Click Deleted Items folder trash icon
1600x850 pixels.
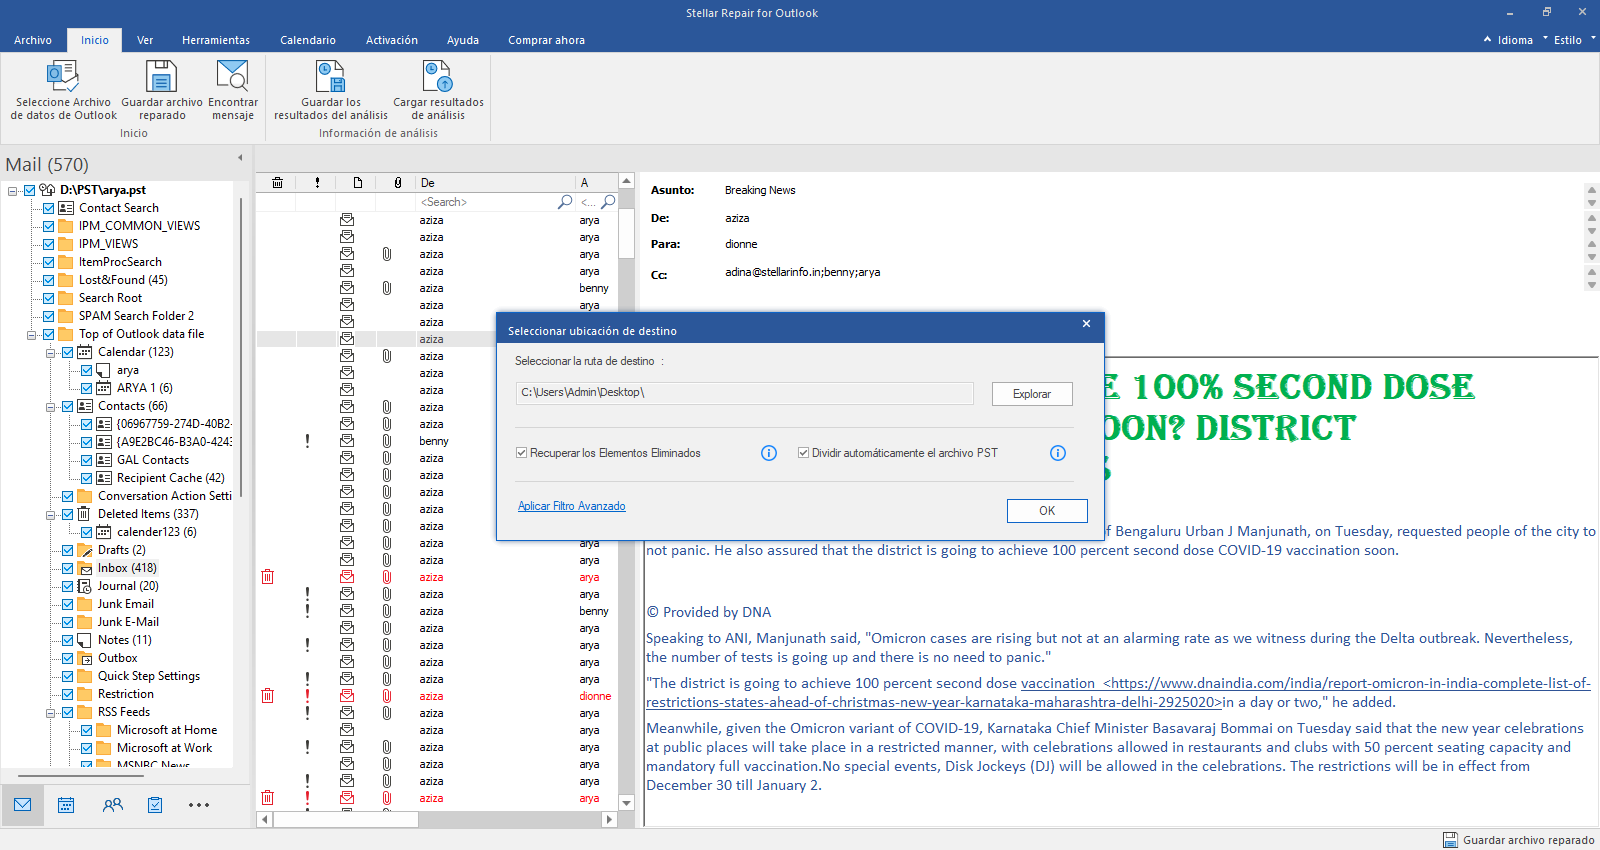click(84, 514)
